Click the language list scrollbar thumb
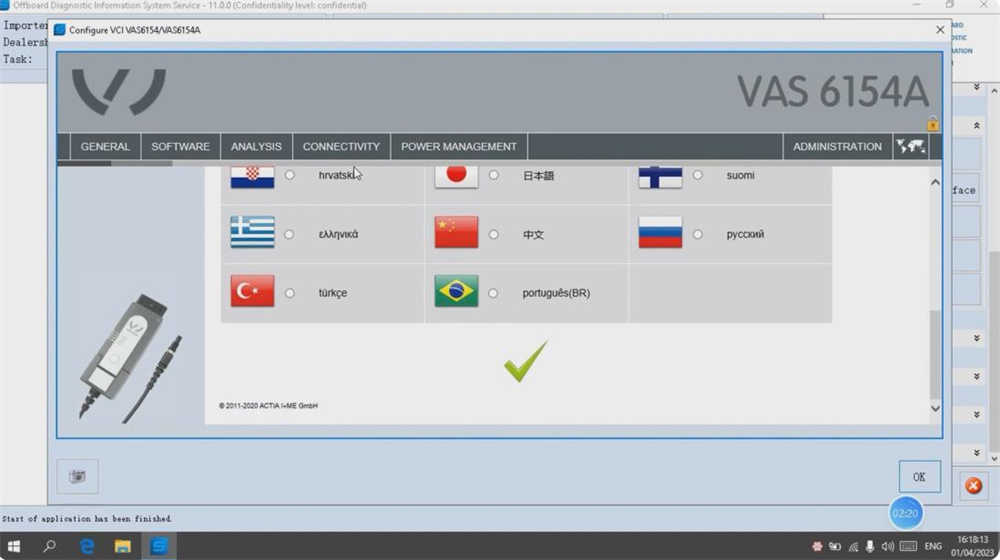The image size is (1000, 560). click(935, 354)
